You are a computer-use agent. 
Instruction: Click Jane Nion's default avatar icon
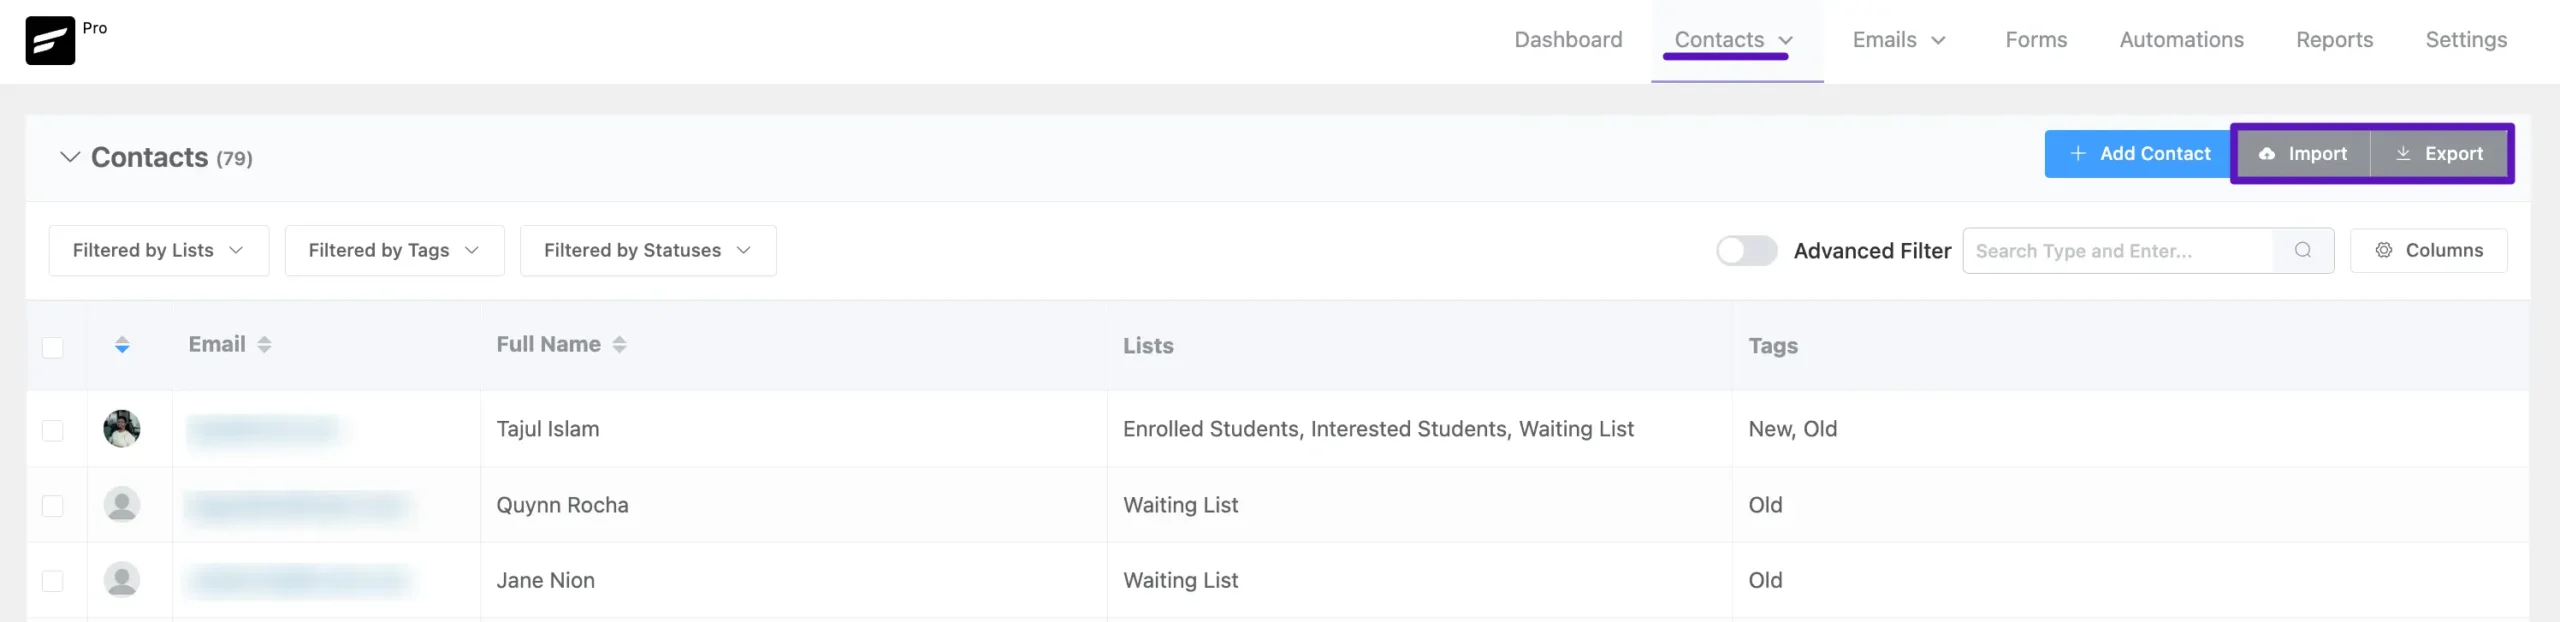122,580
